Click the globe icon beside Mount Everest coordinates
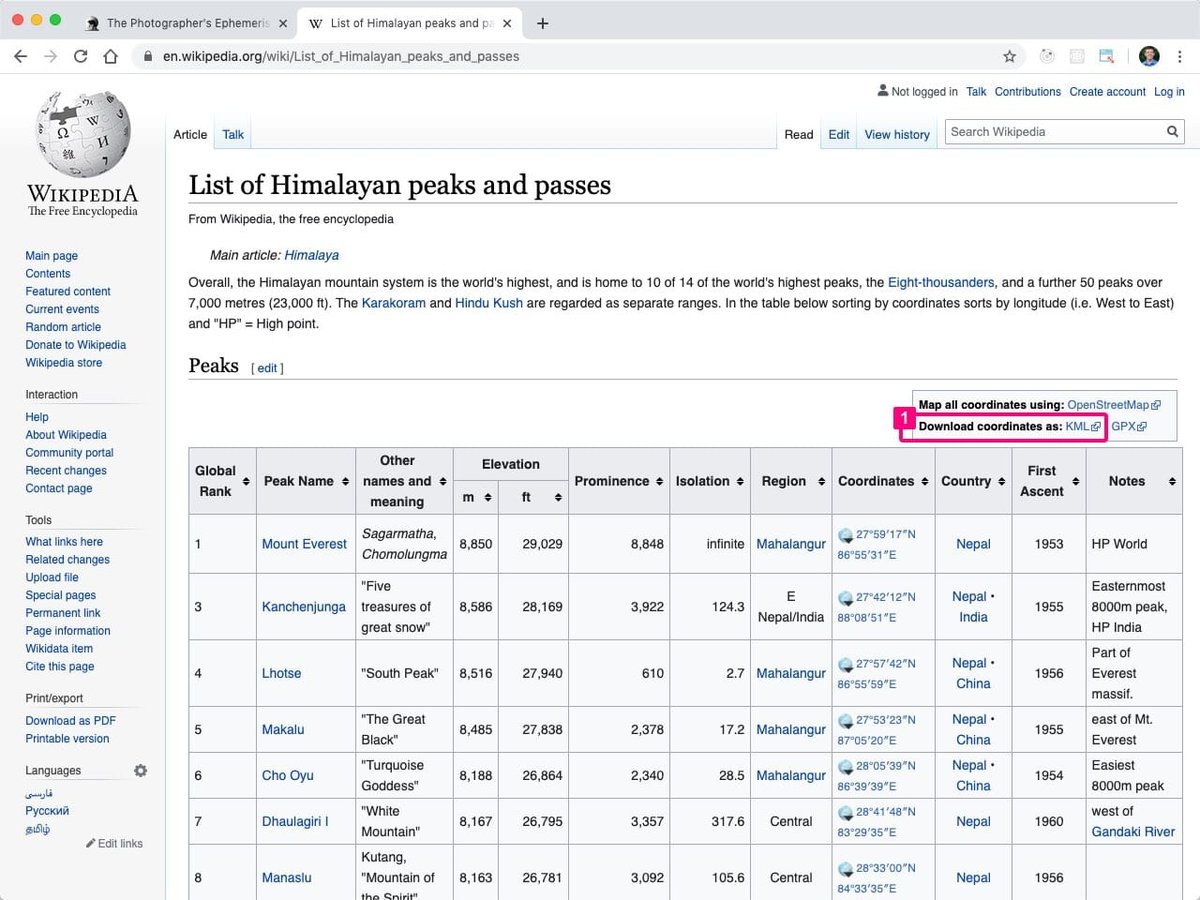Viewport: 1200px width, 900px height. coord(846,535)
